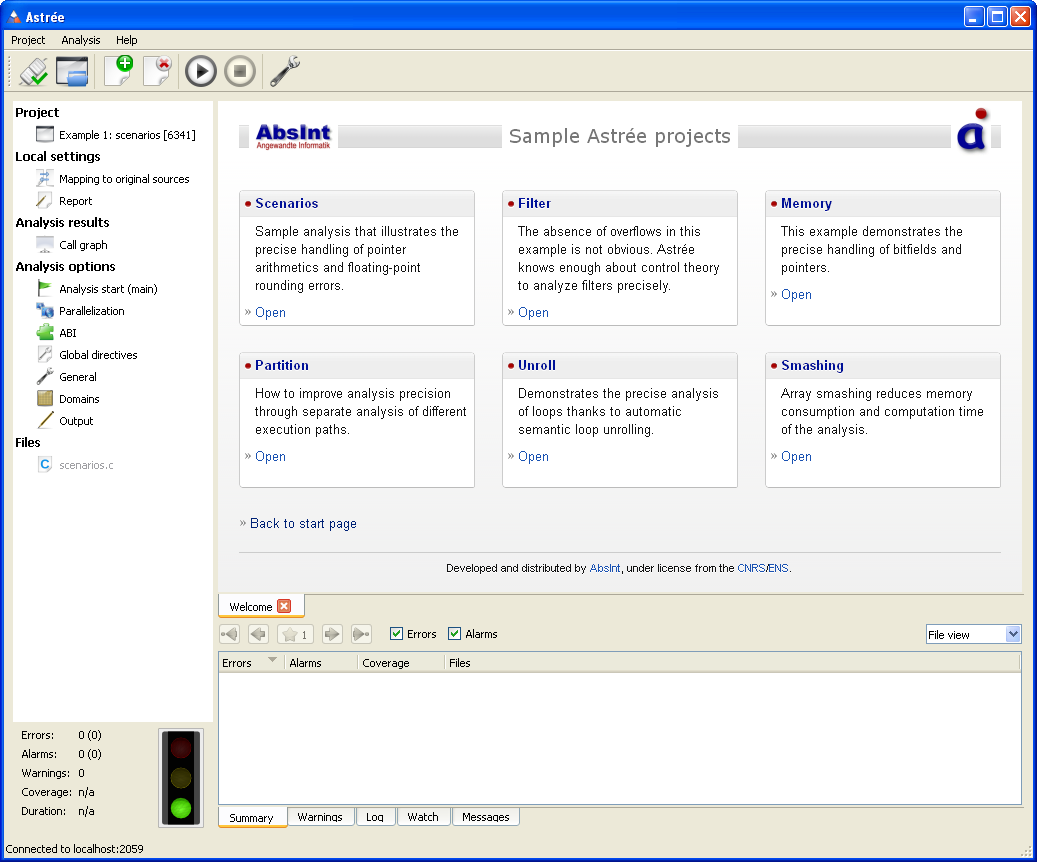Toggle the Errors checkbox
Image resolution: width=1037 pixels, height=862 pixels.
click(396, 634)
